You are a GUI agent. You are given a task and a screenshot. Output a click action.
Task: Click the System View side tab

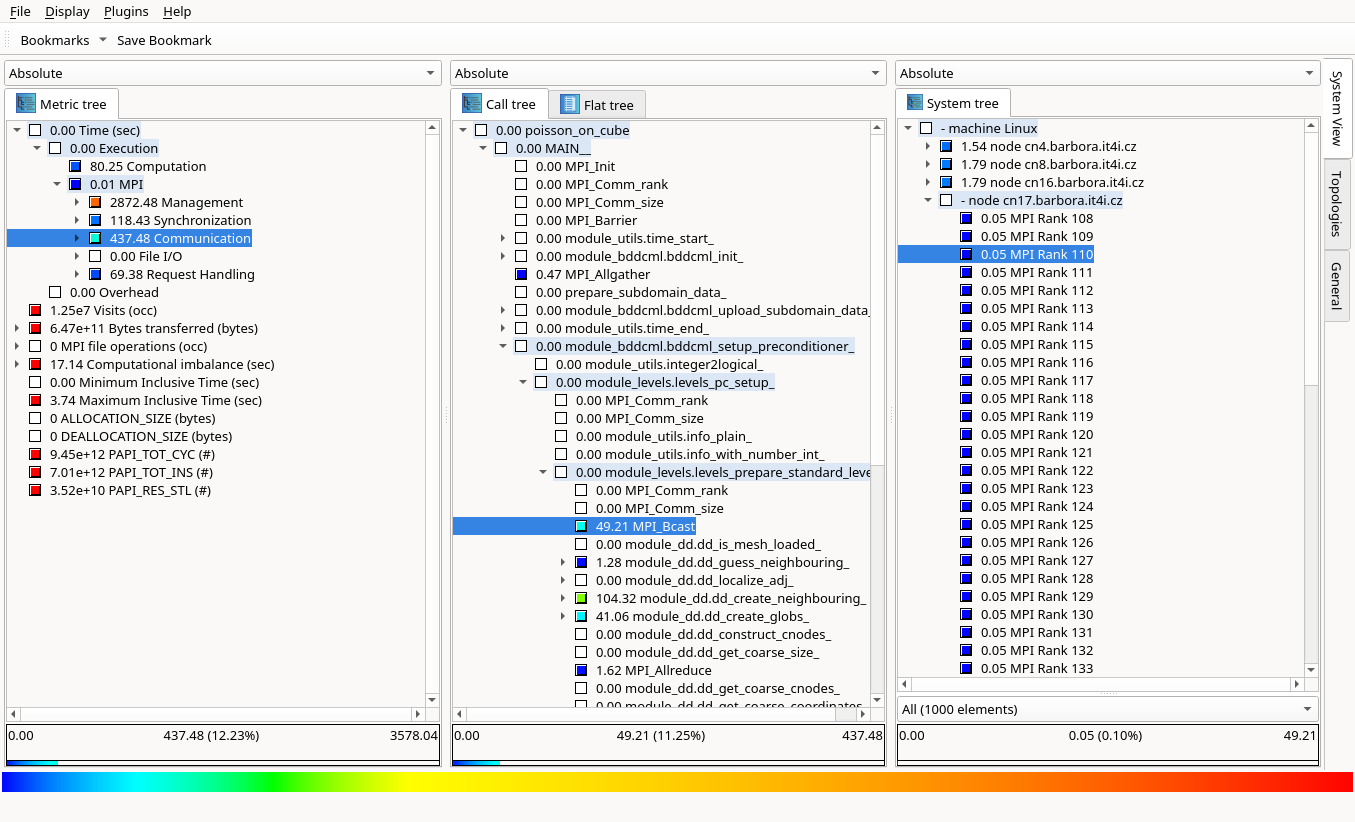point(1336,108)
